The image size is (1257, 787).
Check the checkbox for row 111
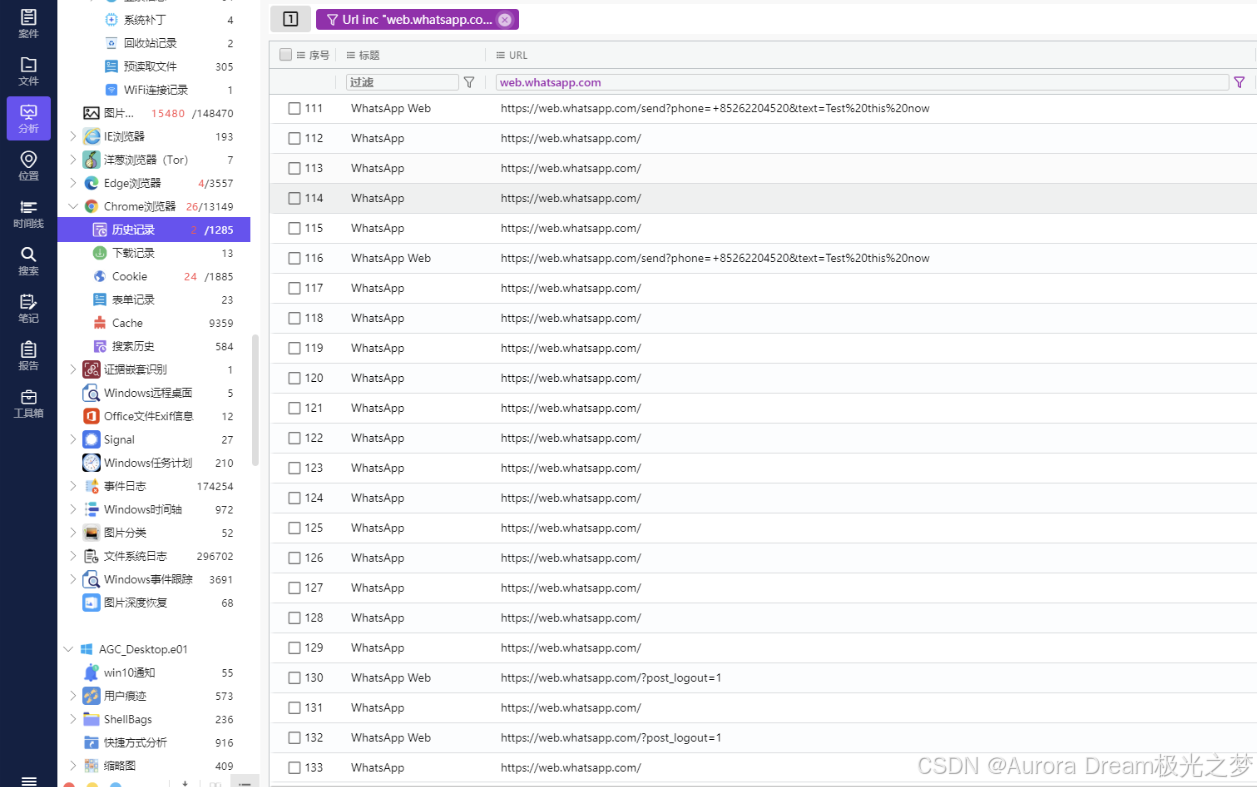(295, 108)
